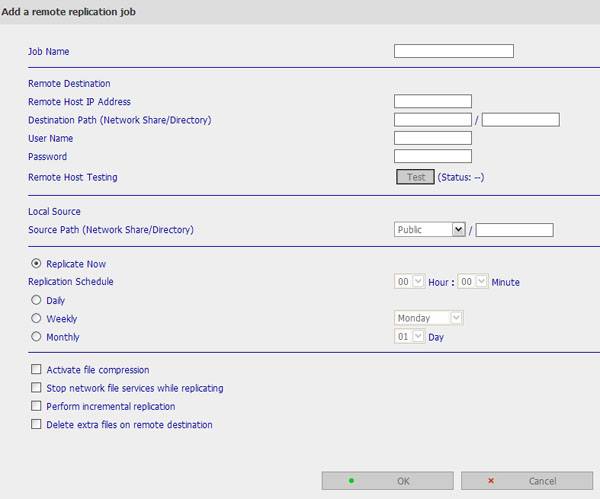
Task: Select the Weekly schedule radio button
Action: [36, 318]
